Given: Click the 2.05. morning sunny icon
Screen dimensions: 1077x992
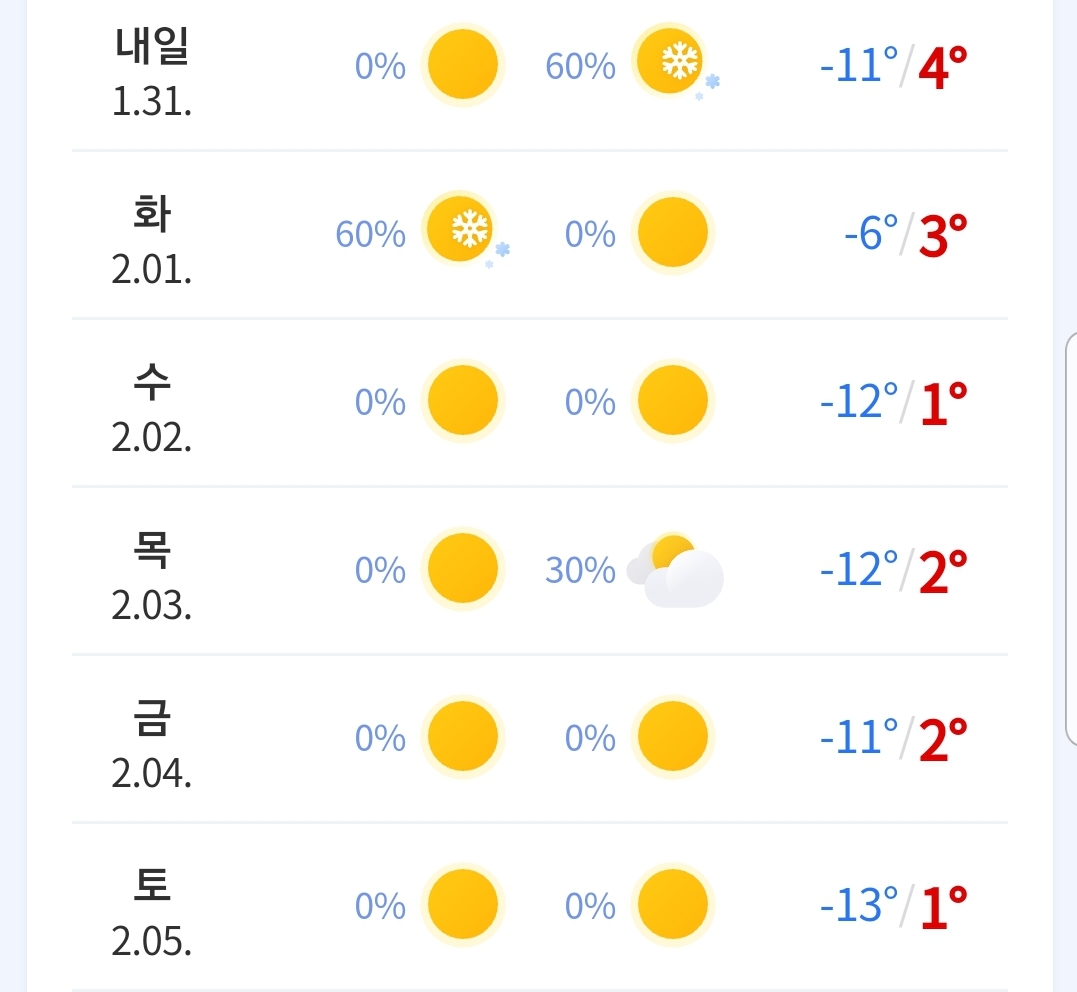Looking at the screenshot, I should (462, 905).
